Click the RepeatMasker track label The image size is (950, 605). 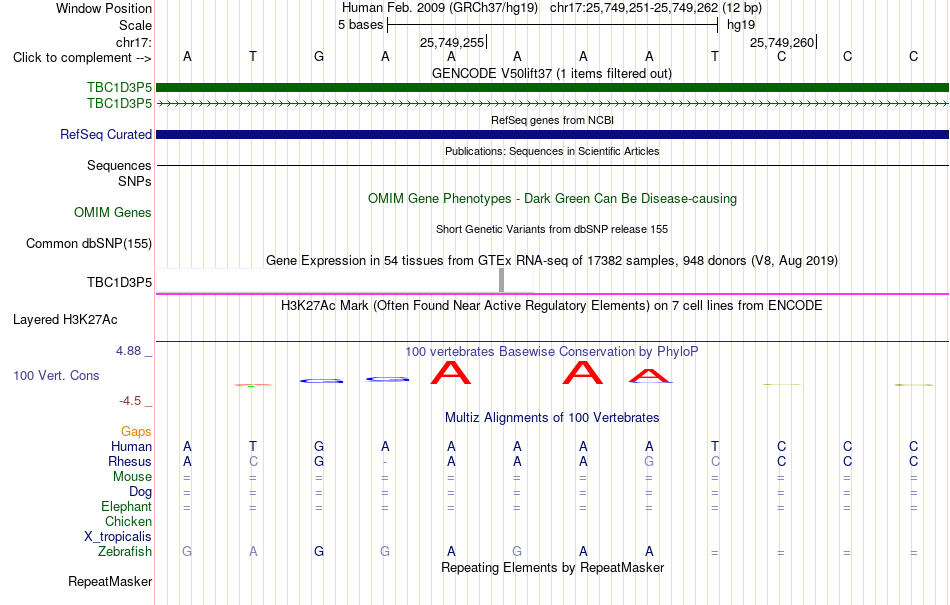pyautogui.click(x=110, y=581)
